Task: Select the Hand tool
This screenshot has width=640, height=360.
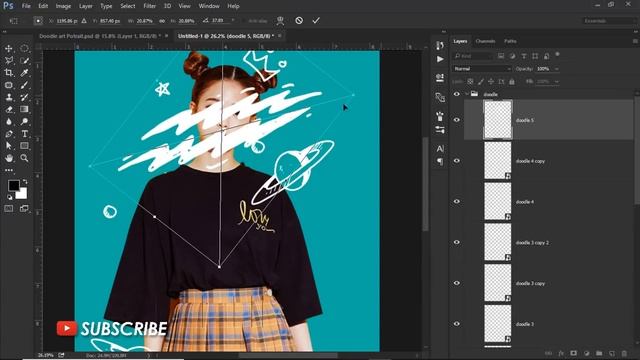Action: [x=9, y=158]
